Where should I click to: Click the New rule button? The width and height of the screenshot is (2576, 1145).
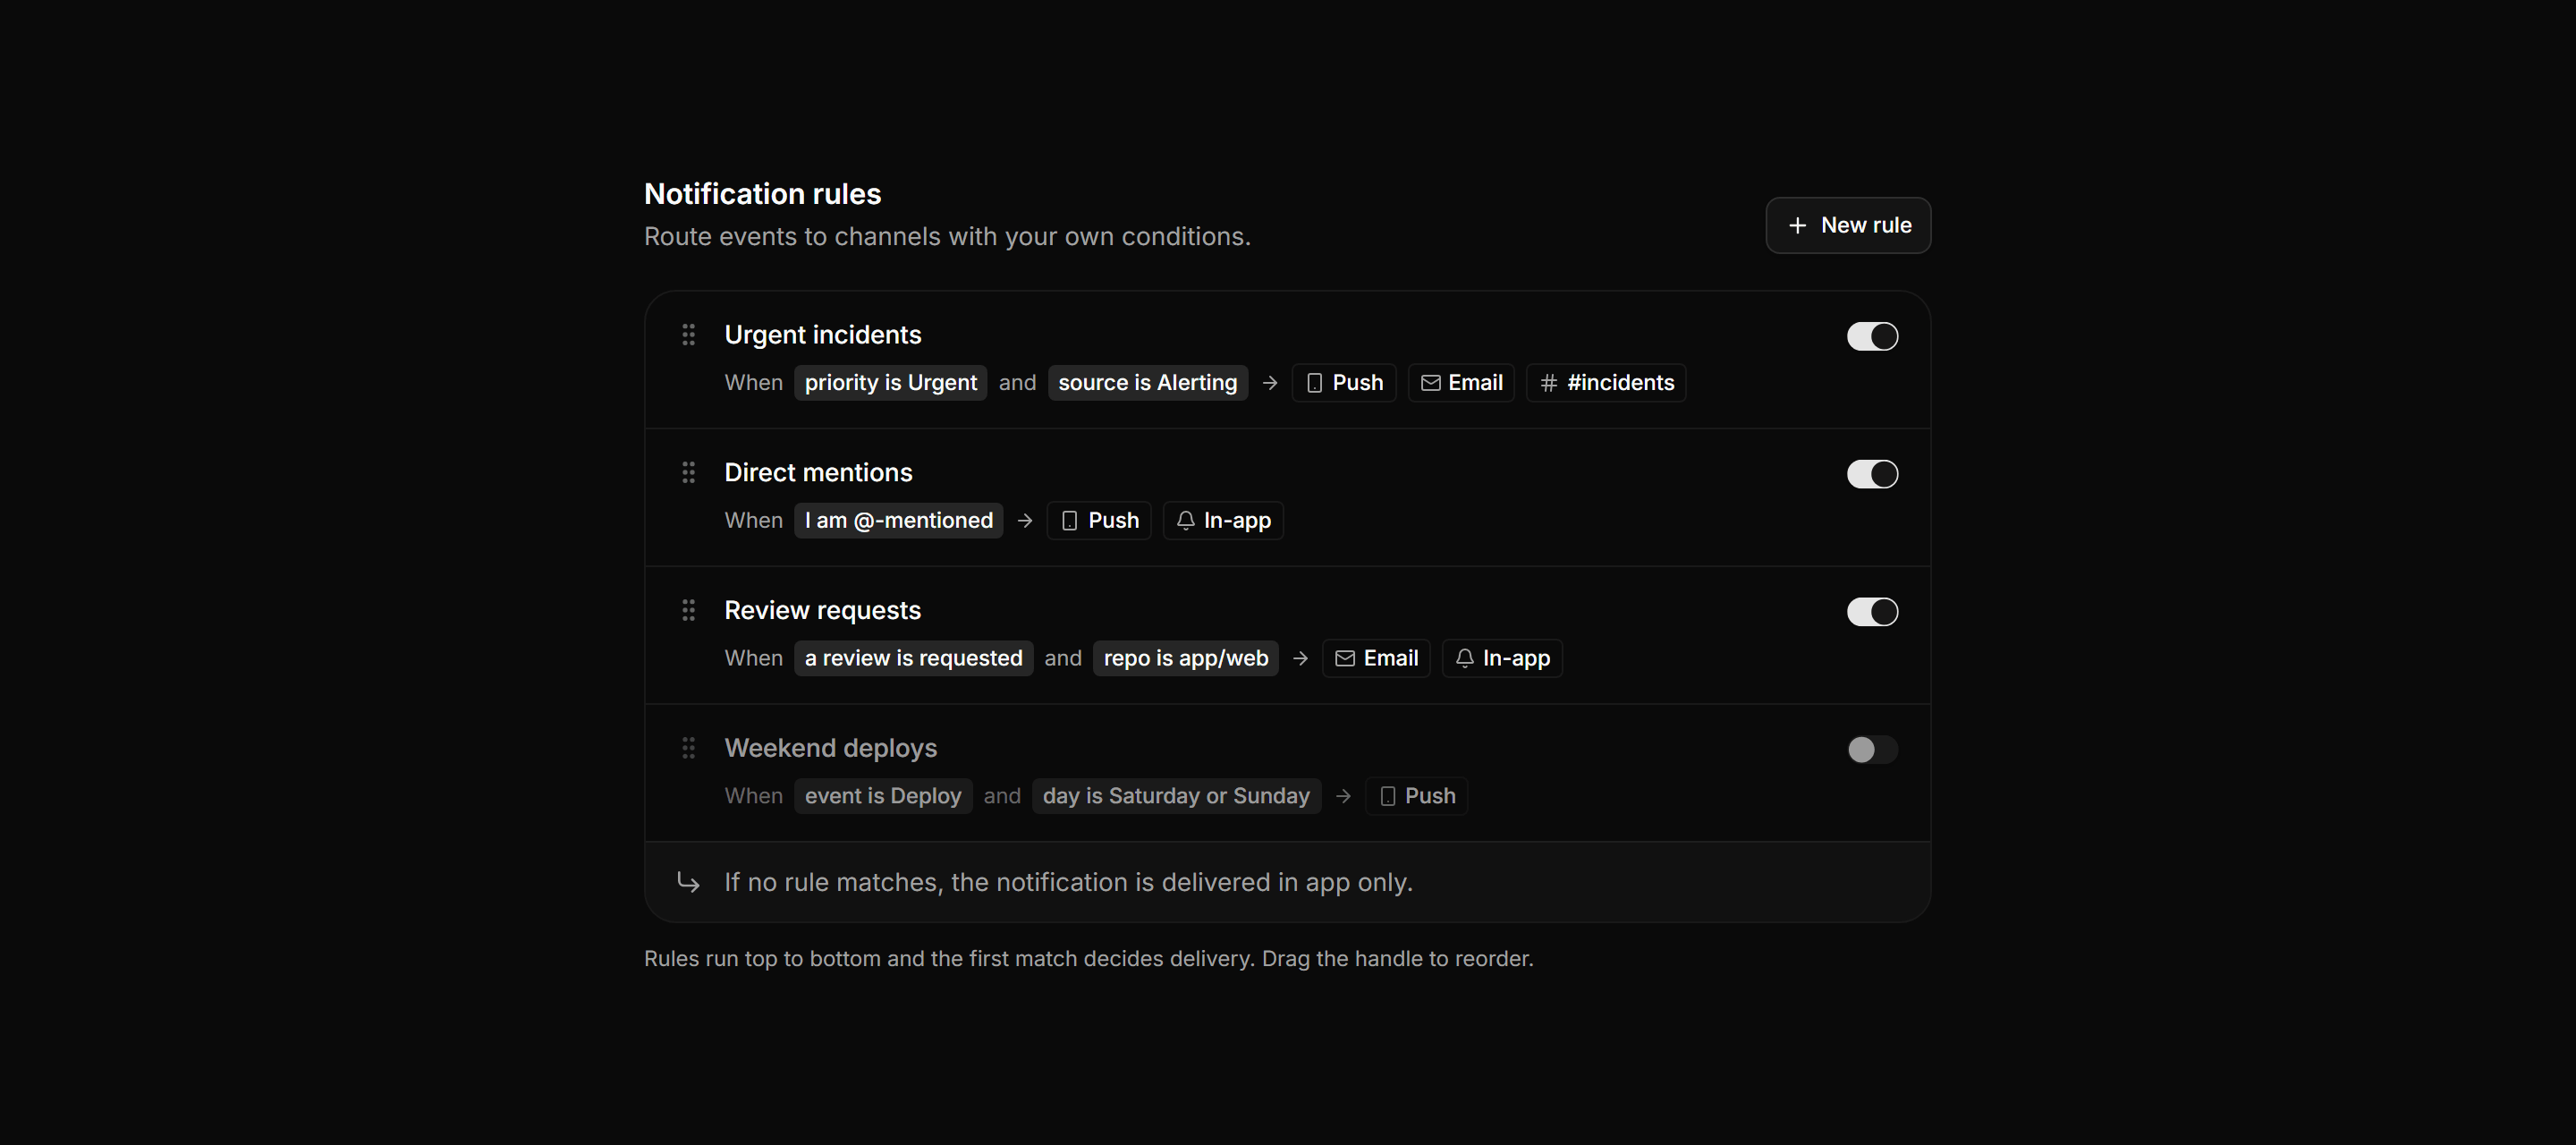[1847, 225]
